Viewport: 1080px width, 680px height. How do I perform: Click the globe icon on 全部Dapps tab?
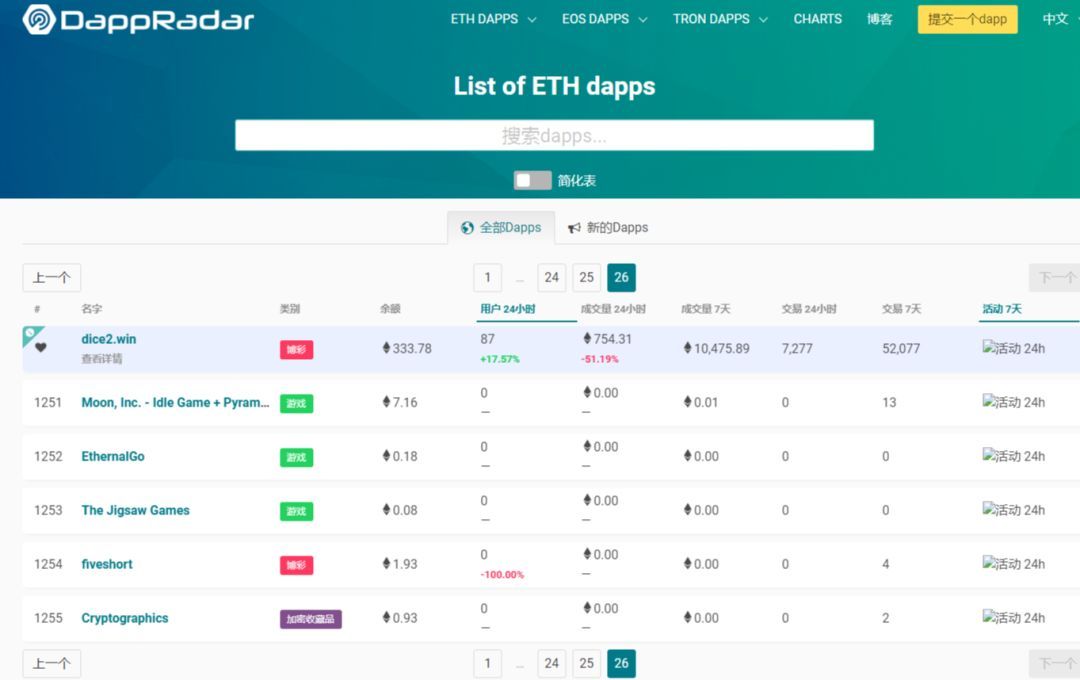tap(467, 228)
